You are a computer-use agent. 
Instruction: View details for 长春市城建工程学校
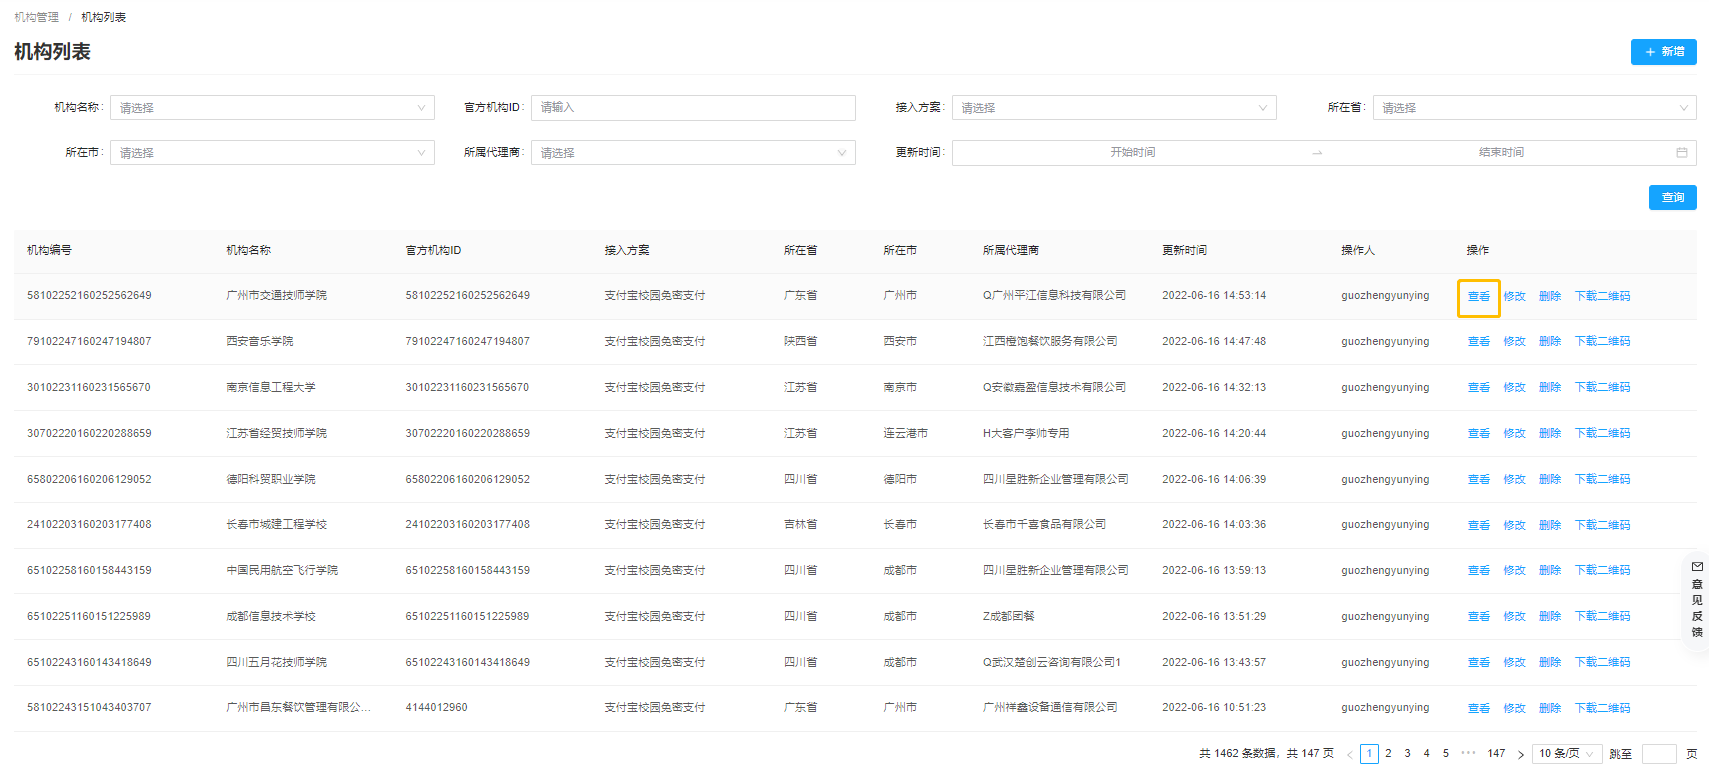[1479, 526]
